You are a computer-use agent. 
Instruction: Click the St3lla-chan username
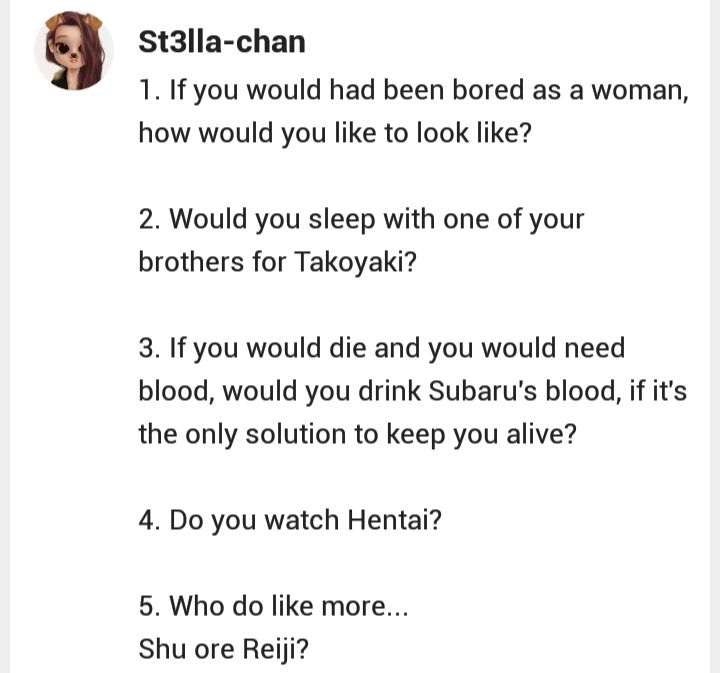(x=222, y=42)
